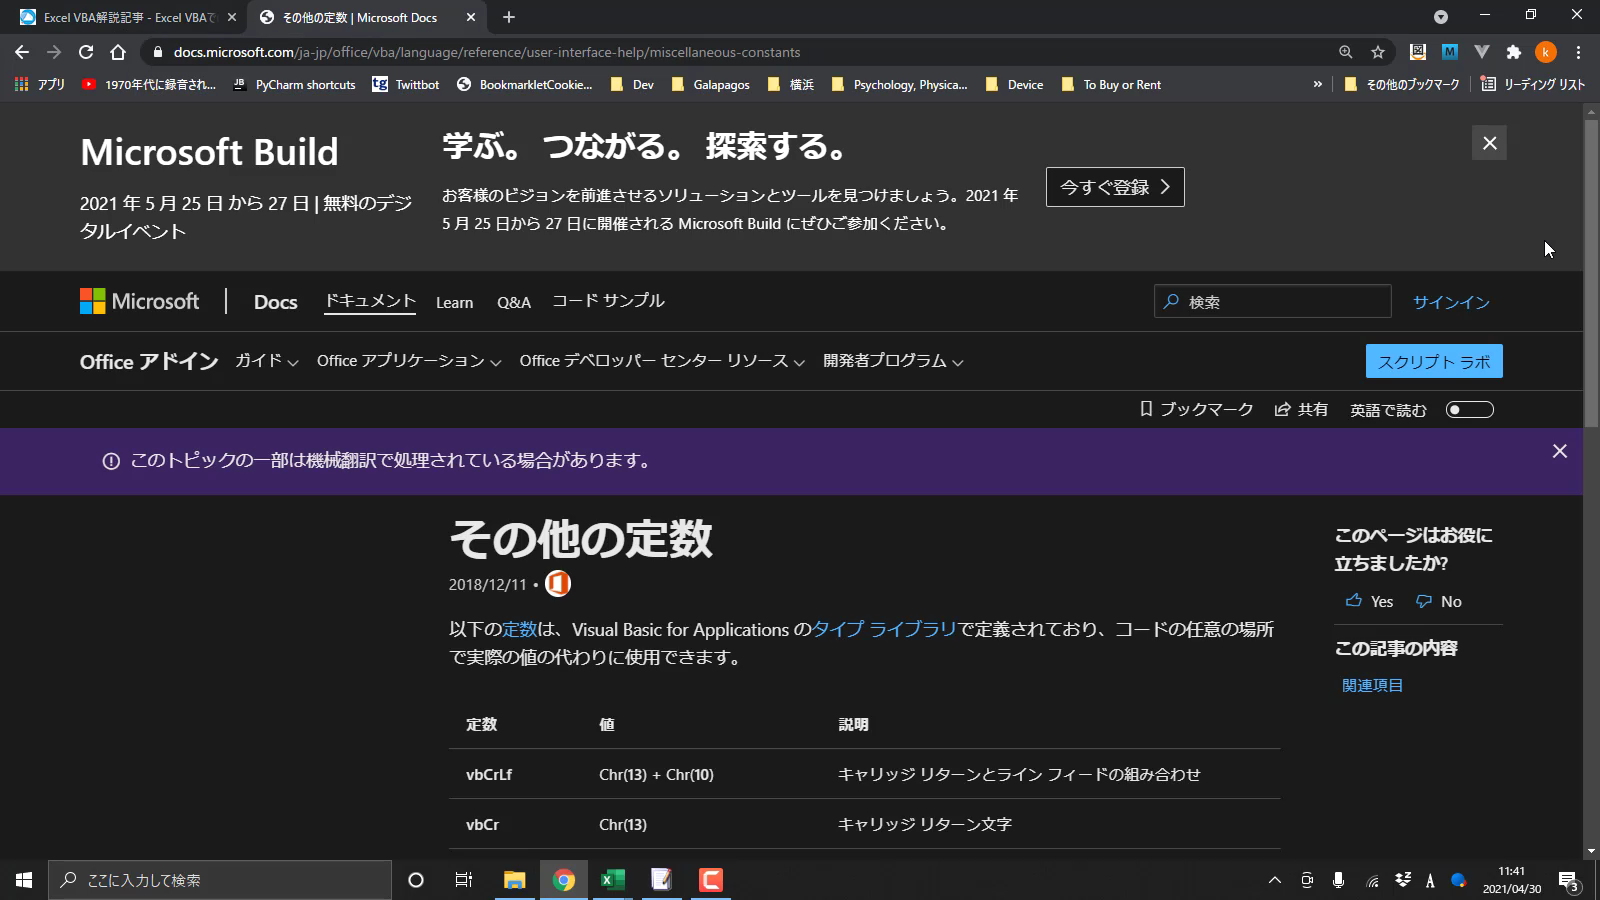Toggle the 英語で読む switch
The width and height of the screenshot is (1600, 900).
click(x=1469, y=409)
